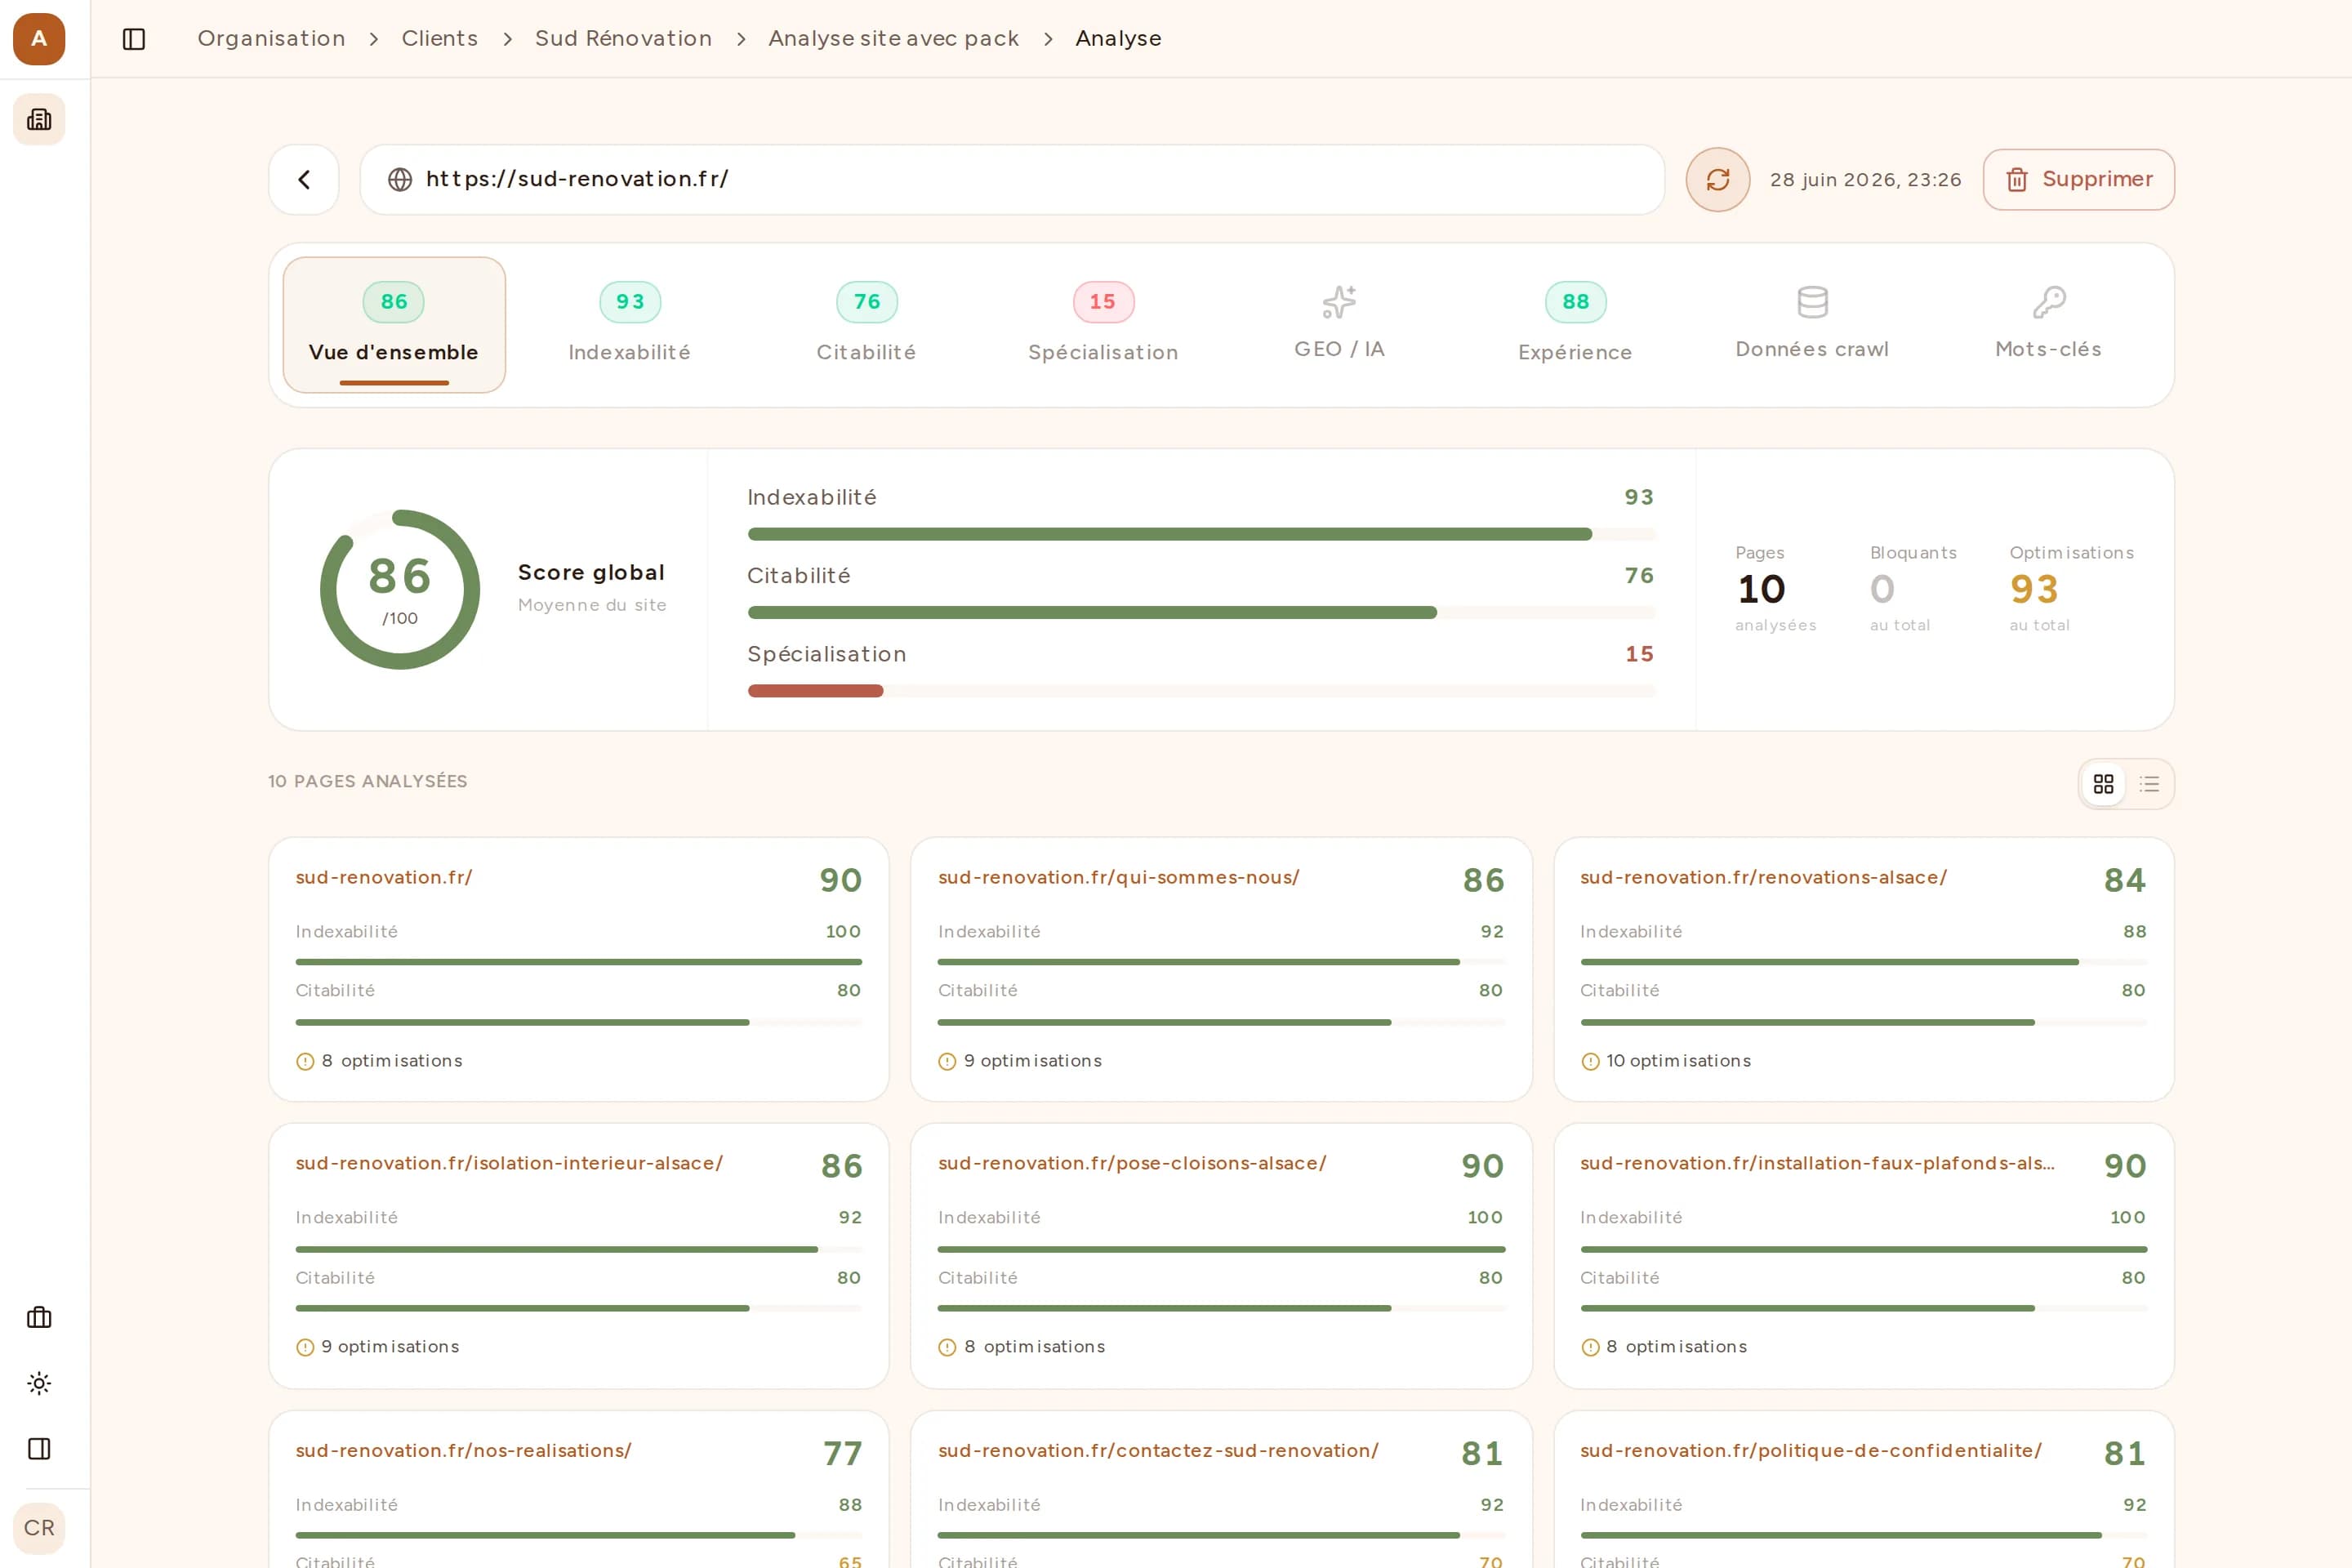Go to Clients breadcrumb

tap(440, 38)
